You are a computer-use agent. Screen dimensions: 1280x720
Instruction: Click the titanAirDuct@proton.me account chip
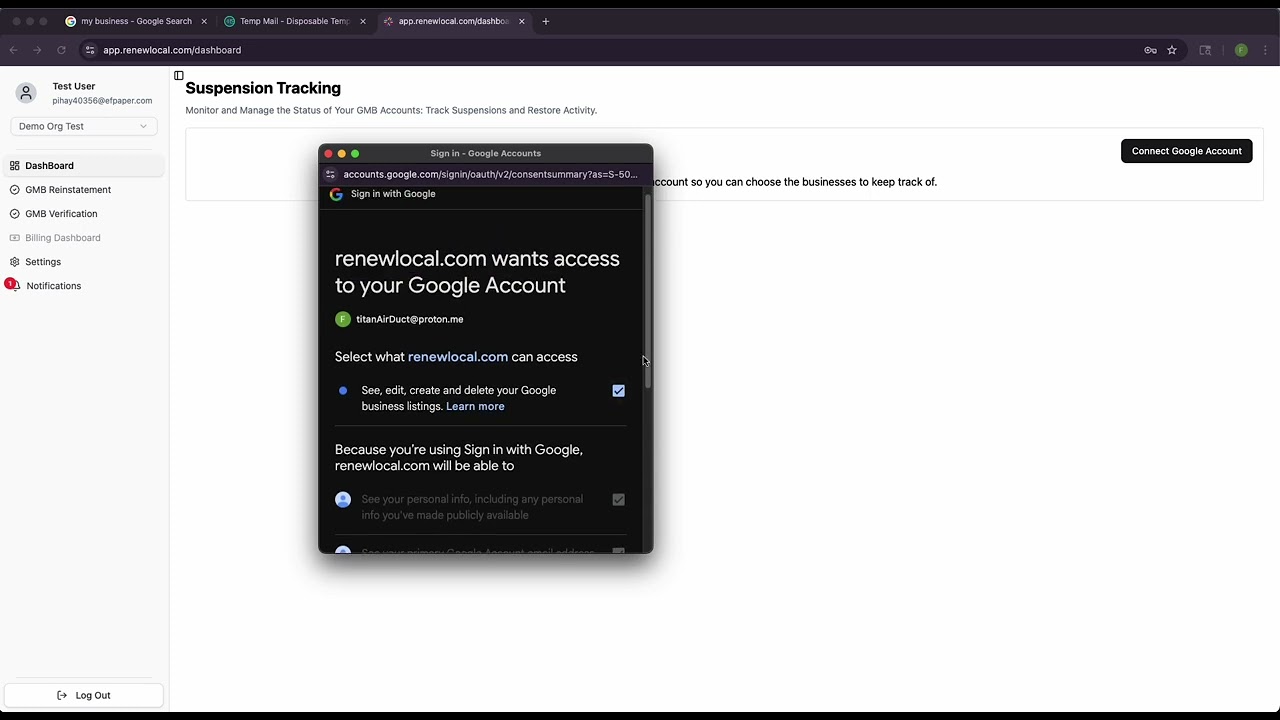tap(399, 319)
